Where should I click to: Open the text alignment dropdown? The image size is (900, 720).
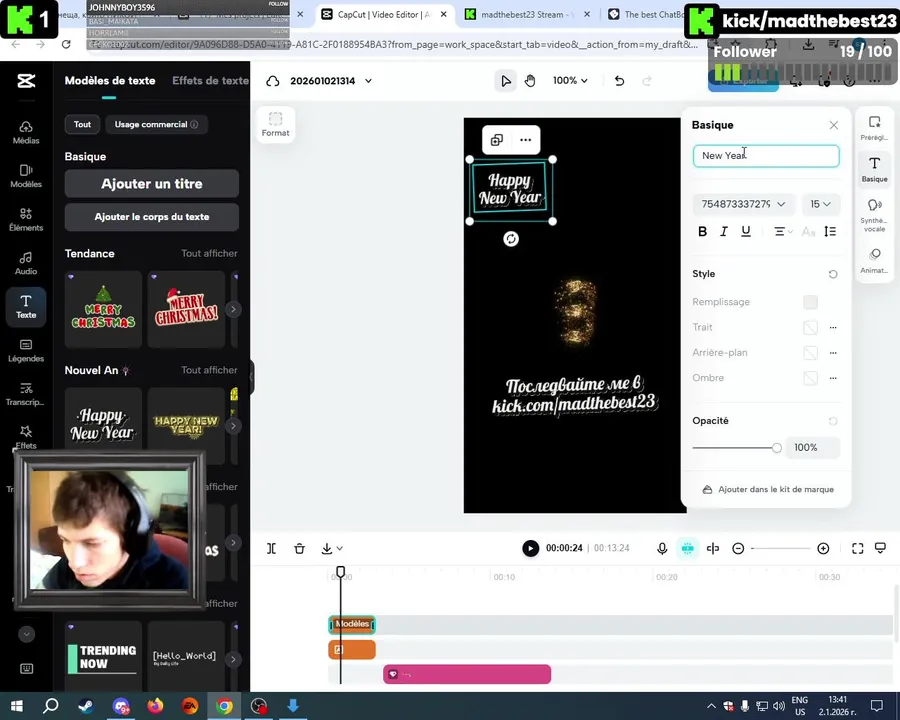click(783, 231)
